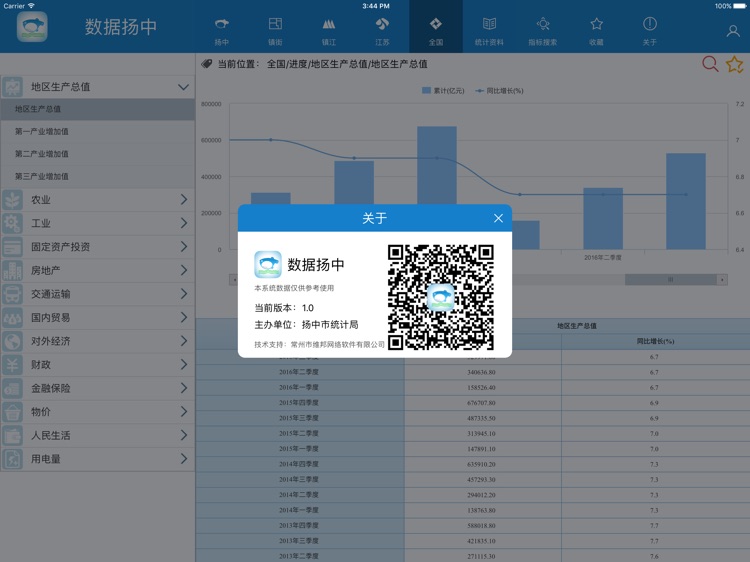This screenshot has height=562, width=750.
Task: Click chart scrollbar right arrow
Action: click(x=722, y=280)
